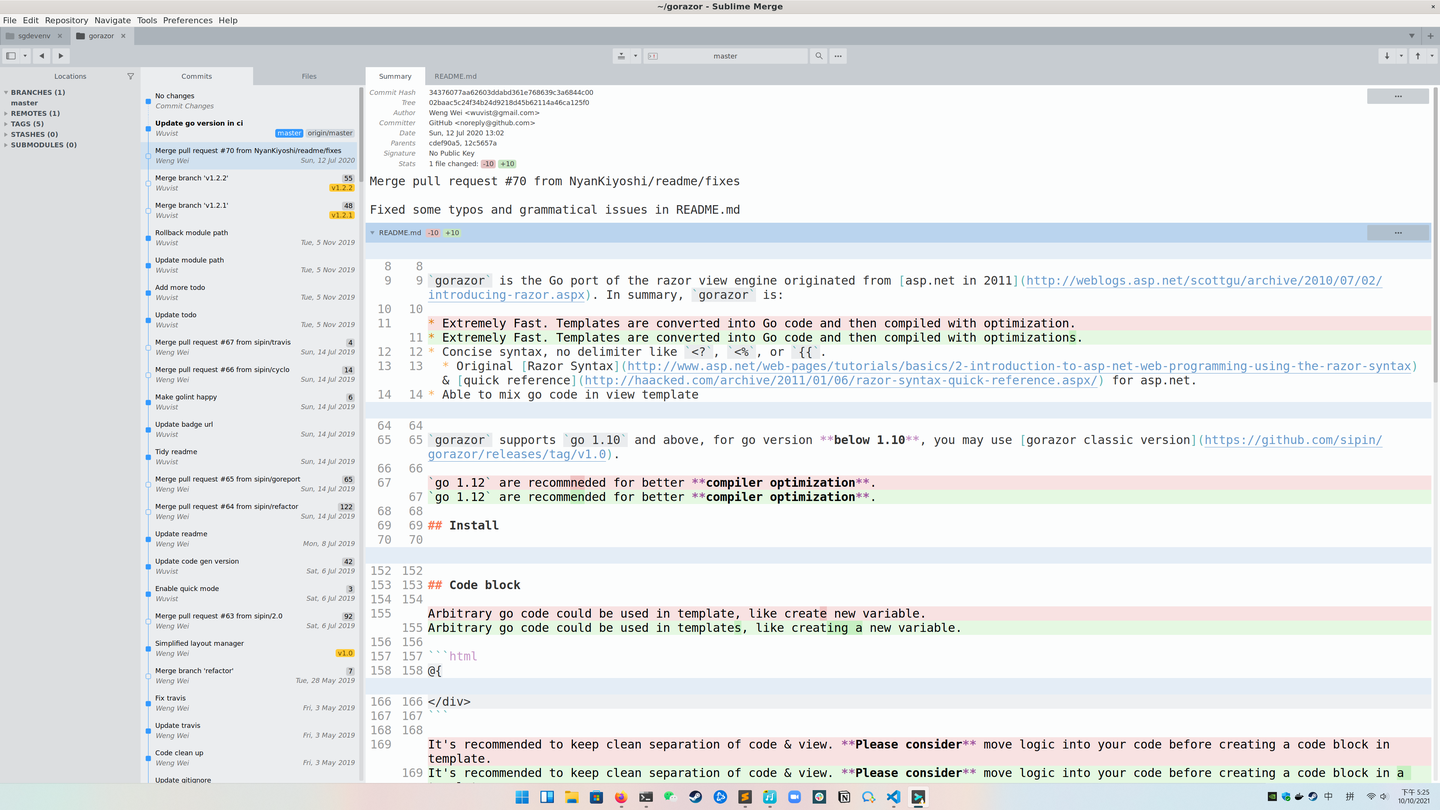Screen dimensions: 1440x810
Task: Click the Push icon in the toolbar
Action: point(1418,55)
